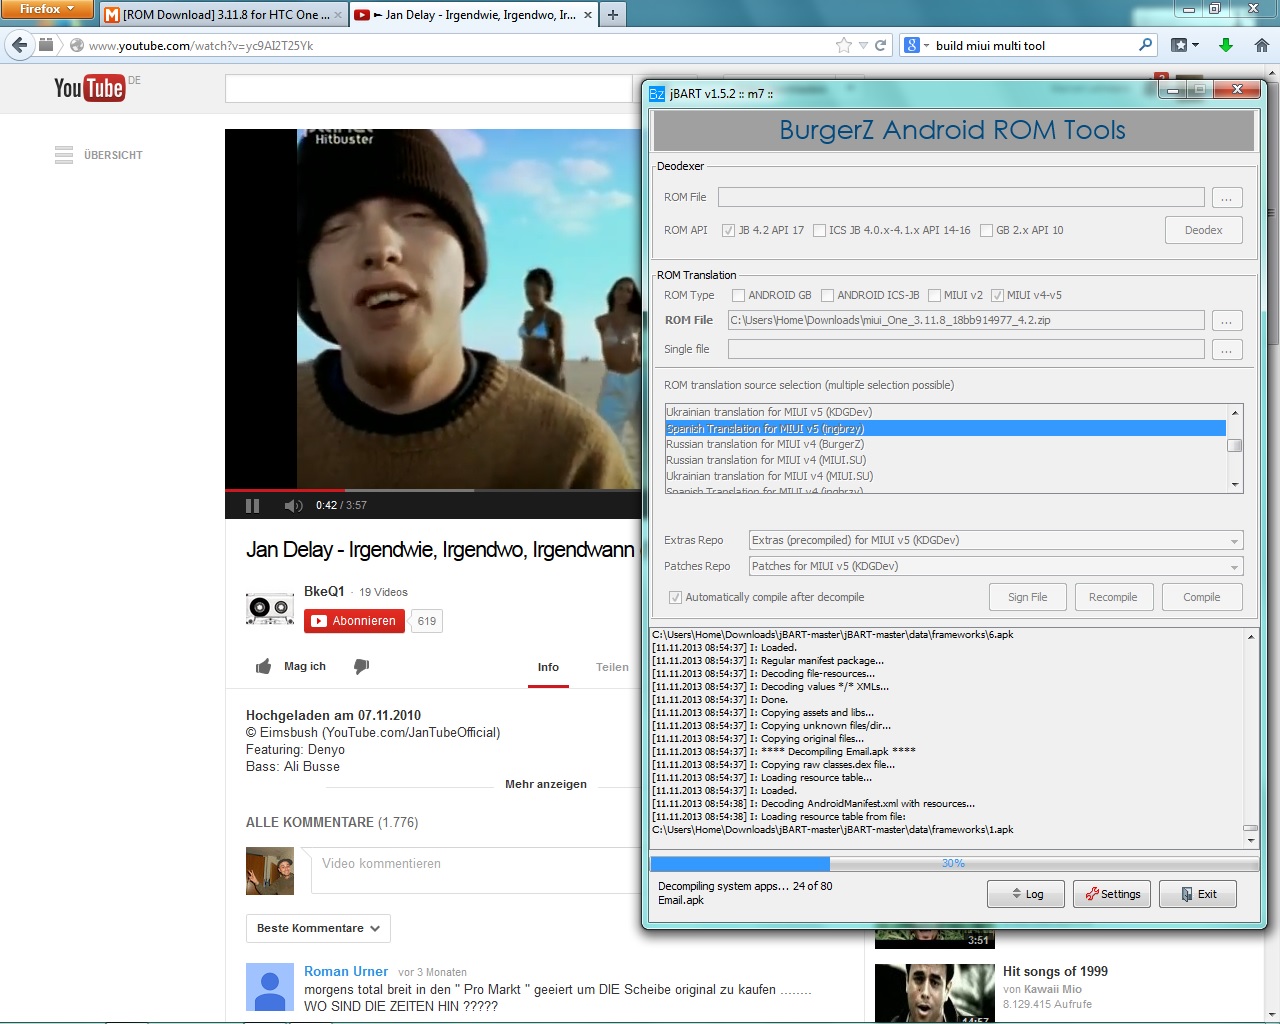Open jBART Settings button
Image resolution: width=1280 pixels, height=1024 pixels.
point(1112,894)
